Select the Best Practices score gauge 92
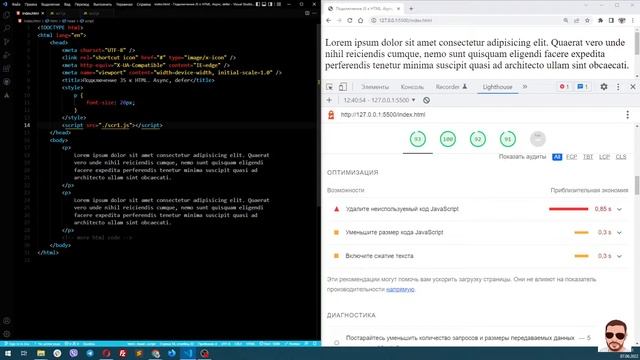The height and width of the screenshot is (360, 640). pos(478,139)
